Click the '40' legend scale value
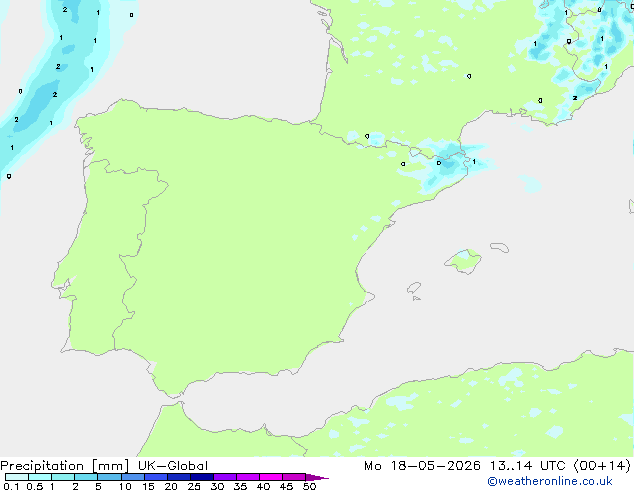 (x=263, y=486)
